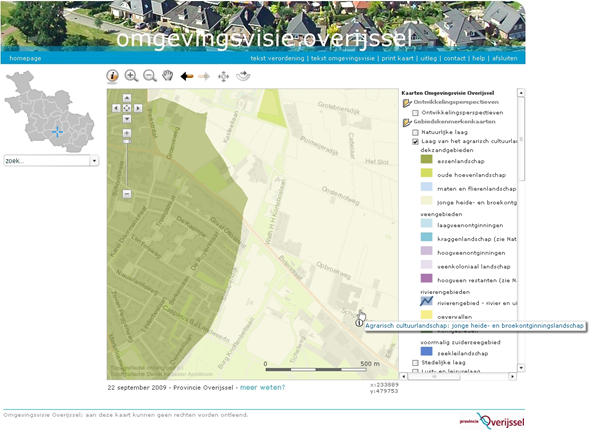The height and width of the screenshot is (431, 605).
Task: Activate the zoom out magnifier tool
Action: point(149,76)
